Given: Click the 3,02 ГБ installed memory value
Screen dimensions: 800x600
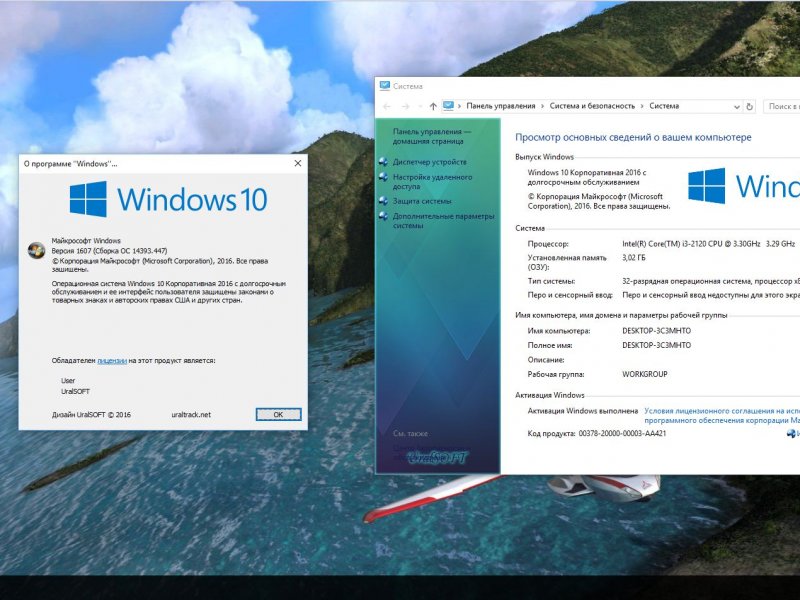Looking at the screenshot, I should pyautogui.click(x=634, y=258).
